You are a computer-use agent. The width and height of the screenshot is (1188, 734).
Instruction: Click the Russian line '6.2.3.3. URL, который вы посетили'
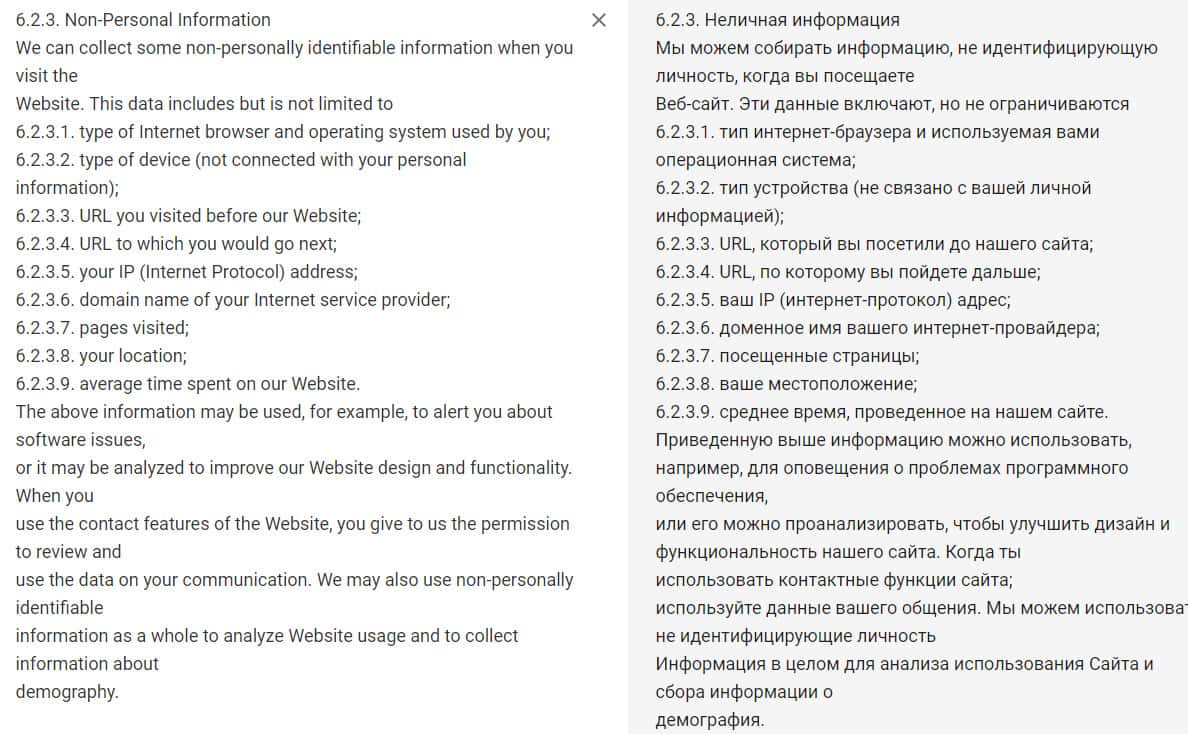[874, 244]
